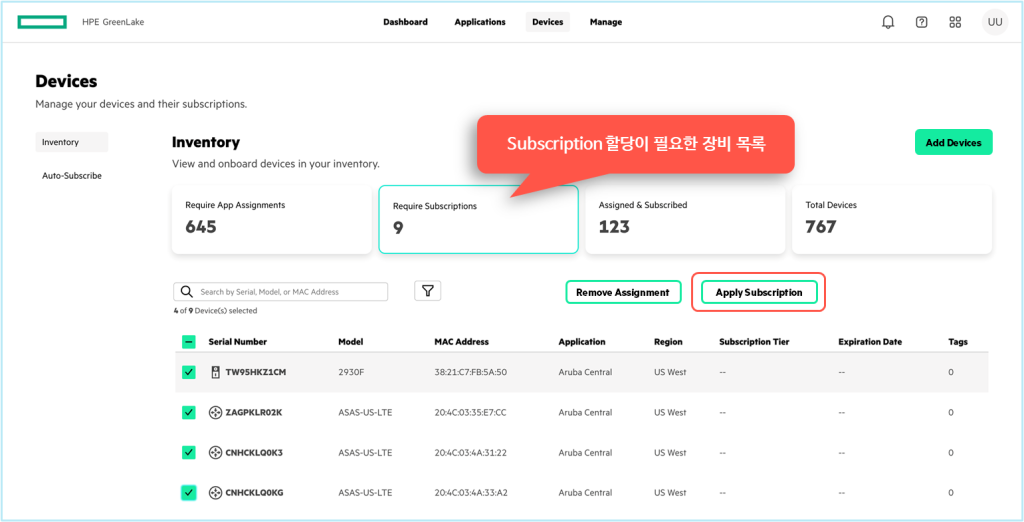
Task: Uncheck the CNHCKLQ0K3 row checkbox
Action: (189, 452)
